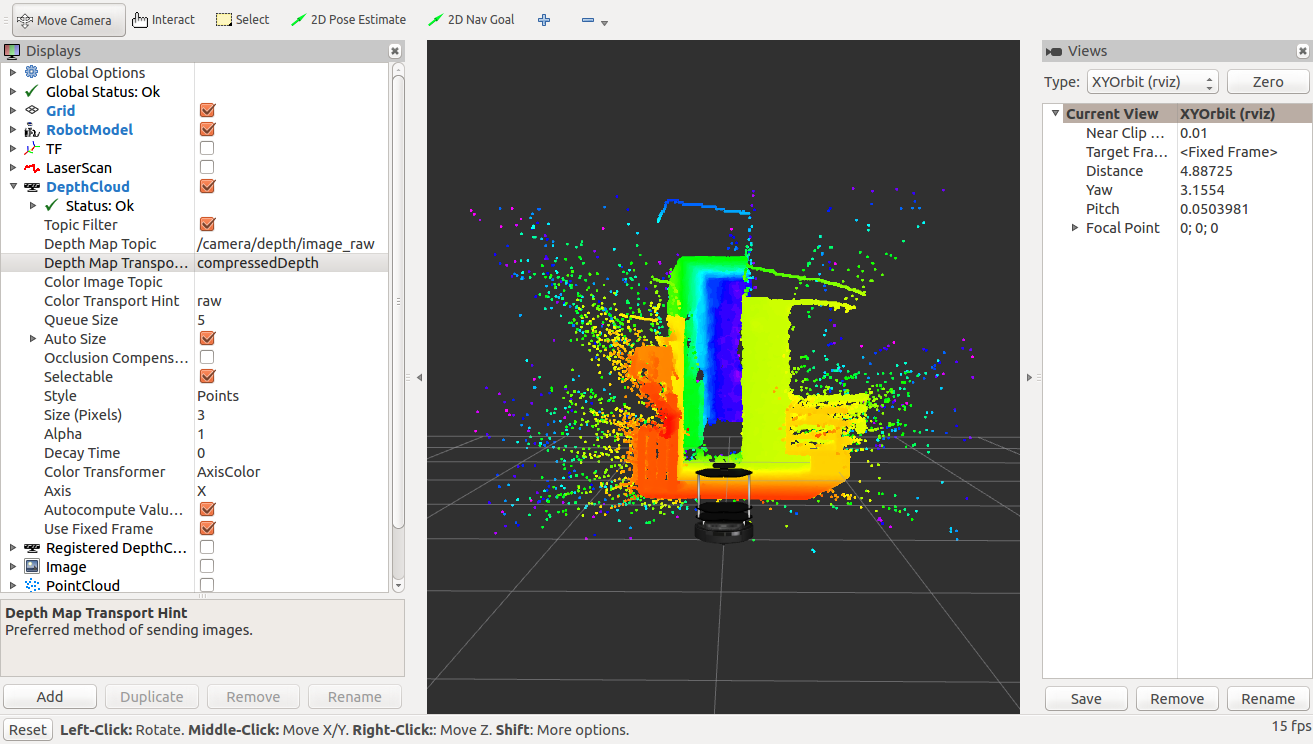Screen dimensions: 1313x744
Task: Enable the TF display checkbox
Action: 207,148
